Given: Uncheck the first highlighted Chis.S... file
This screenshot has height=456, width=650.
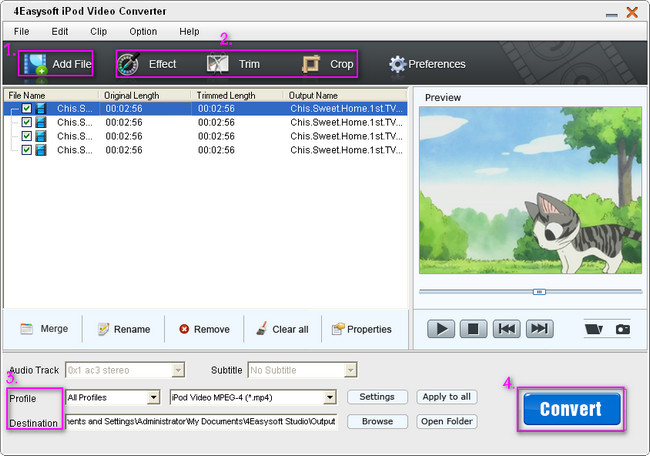Looking at the screenshot, I should [x=27, y=109].
